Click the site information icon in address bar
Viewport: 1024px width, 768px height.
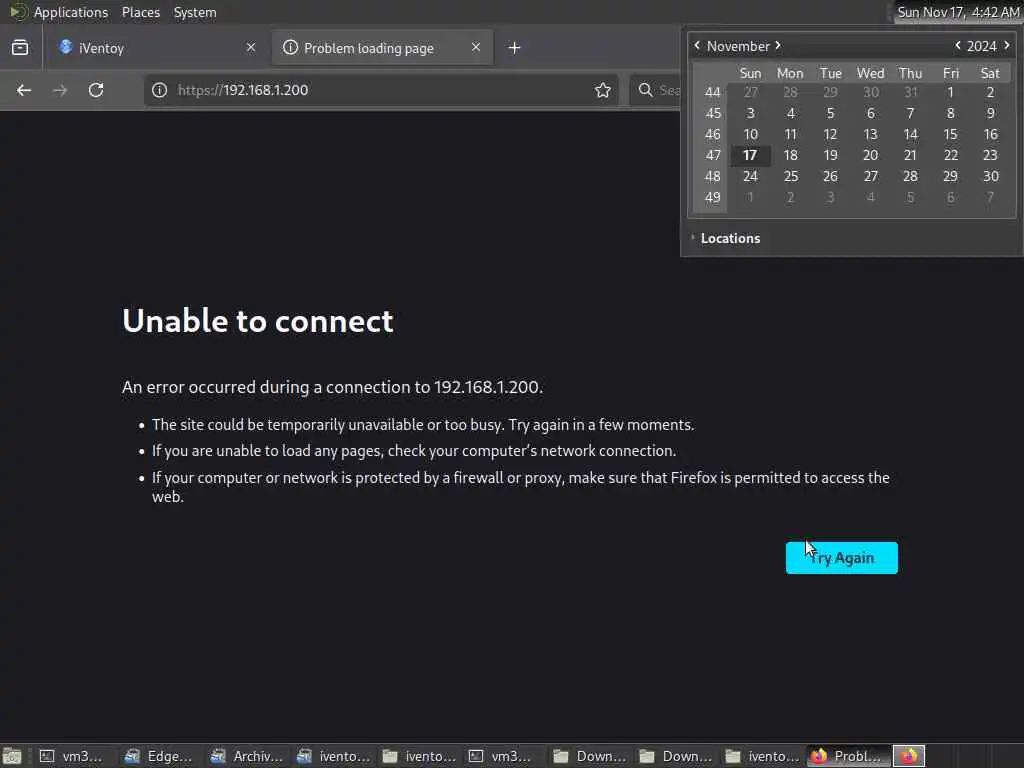click(159, 90)
